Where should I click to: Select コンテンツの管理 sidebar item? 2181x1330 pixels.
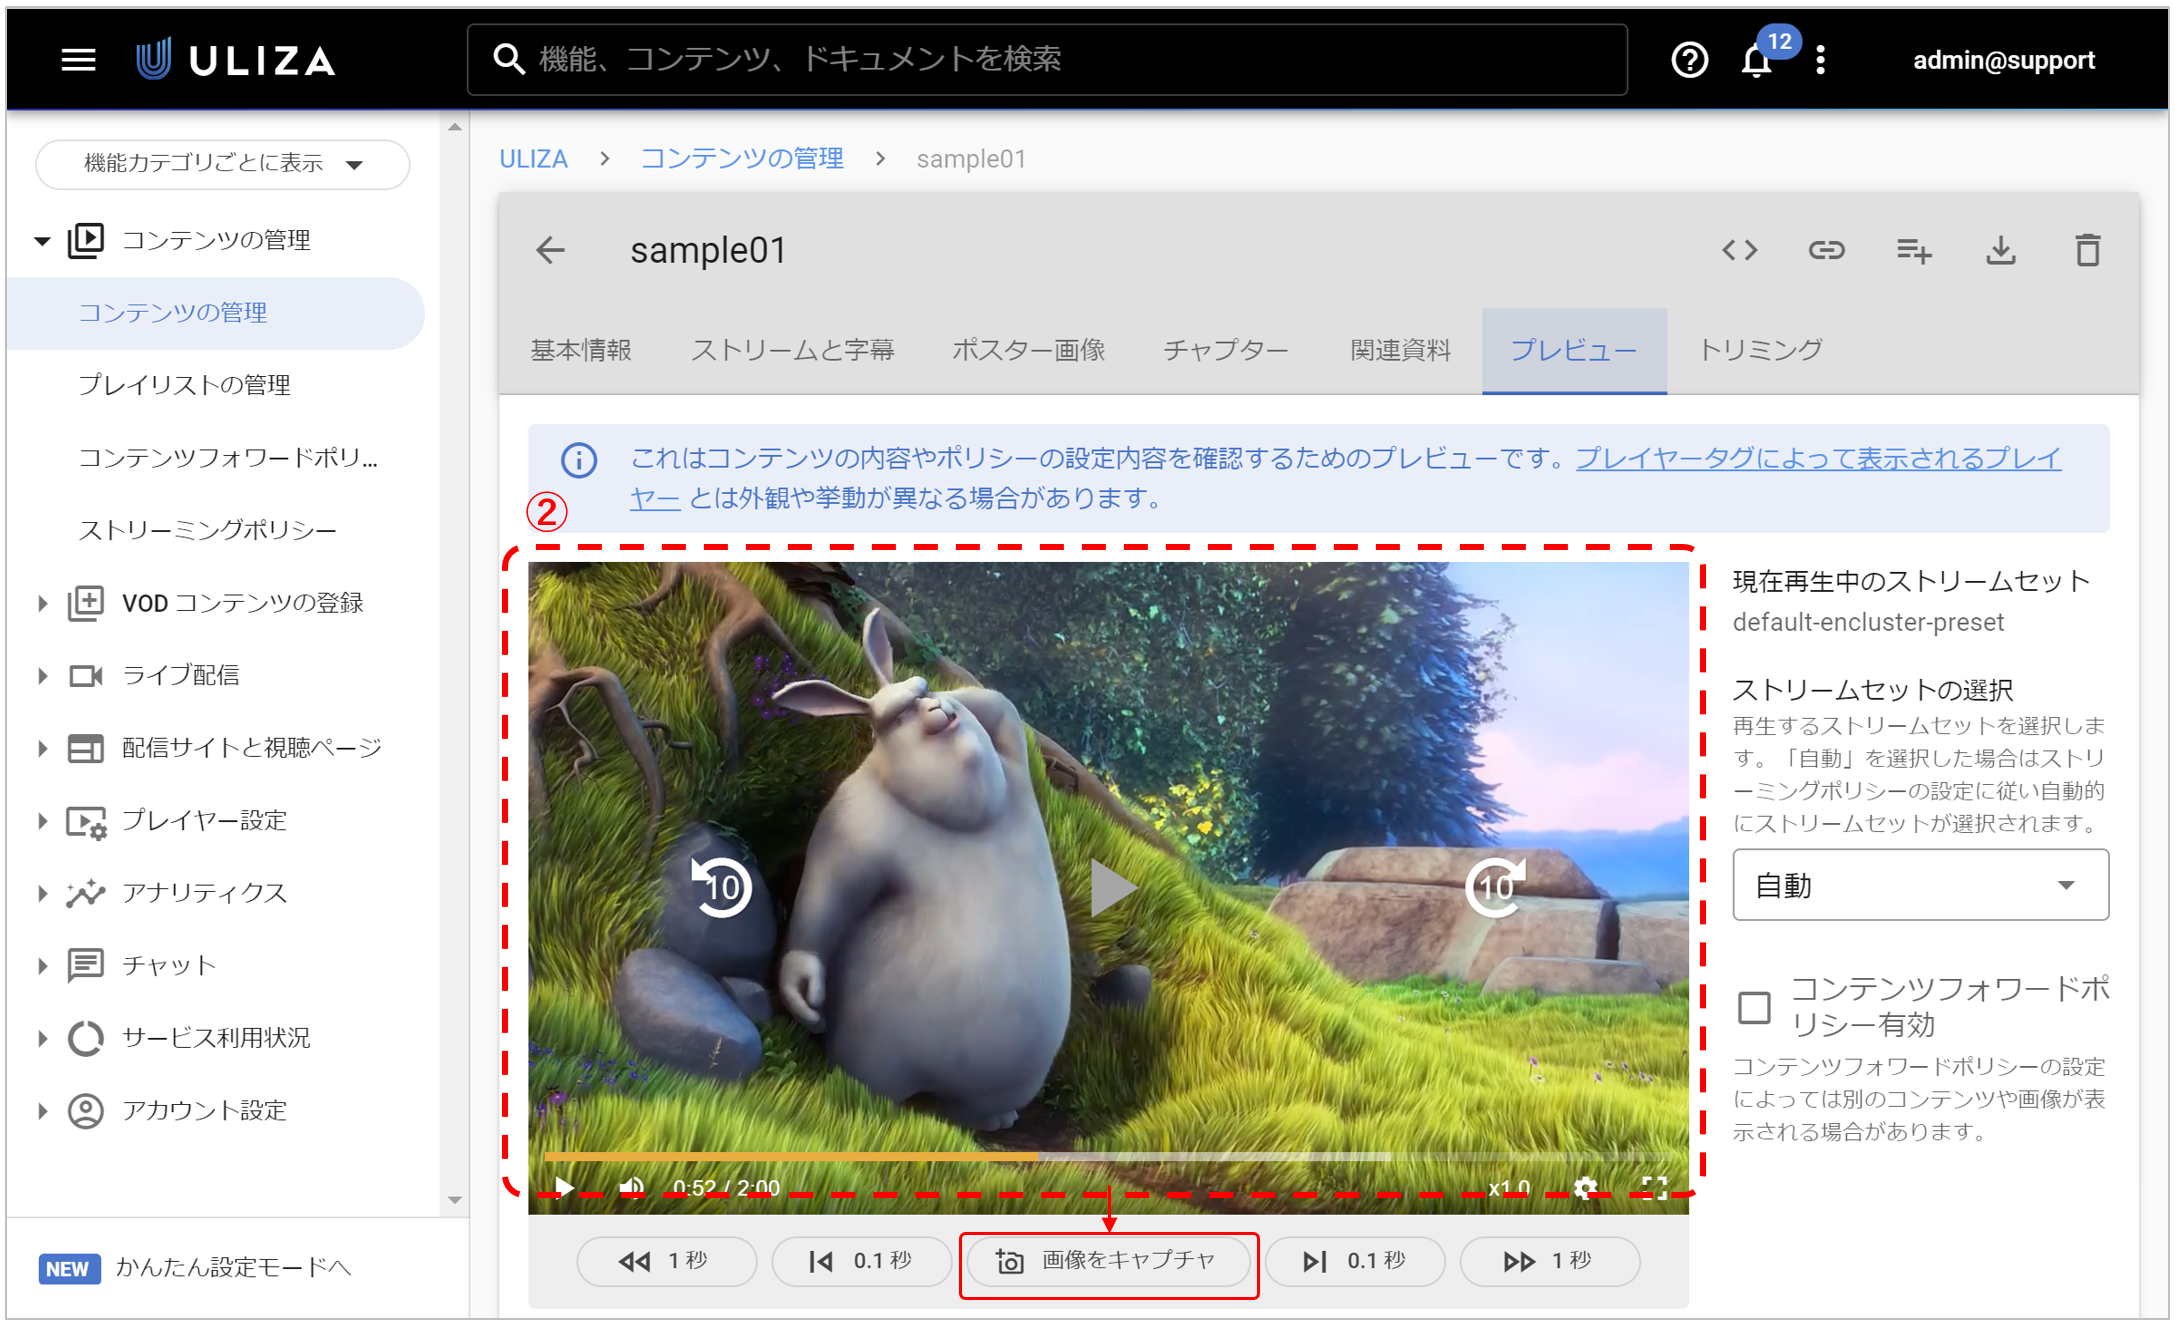coord(215,313)
